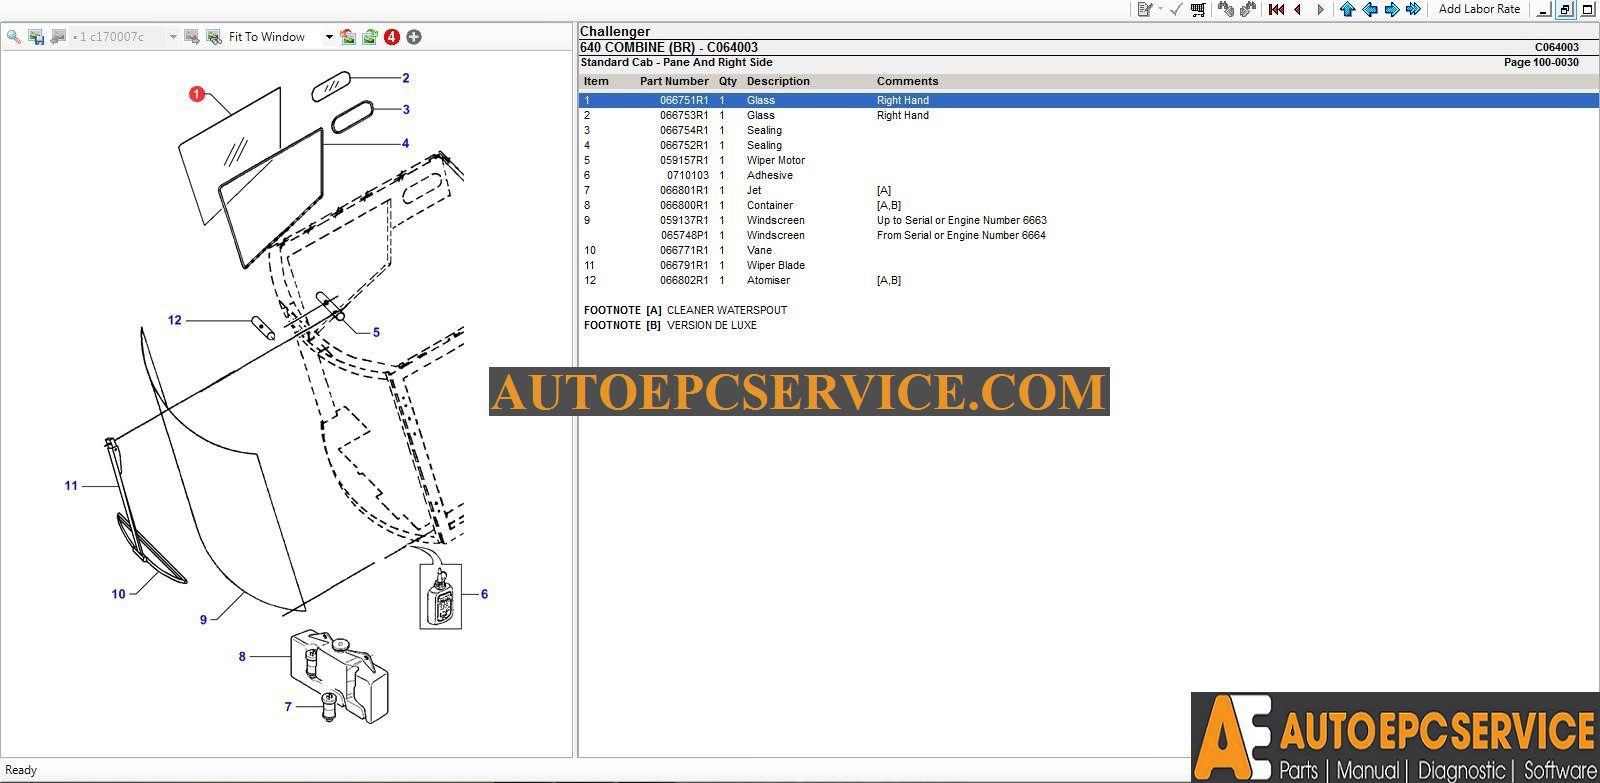Image resolution: width=1600 pixels, height=783 pixels.
Task: Click FOOTNOTE [A] CLEANER WATERSPOUT text
Action: pyautogui.click(x=685, y=310)
